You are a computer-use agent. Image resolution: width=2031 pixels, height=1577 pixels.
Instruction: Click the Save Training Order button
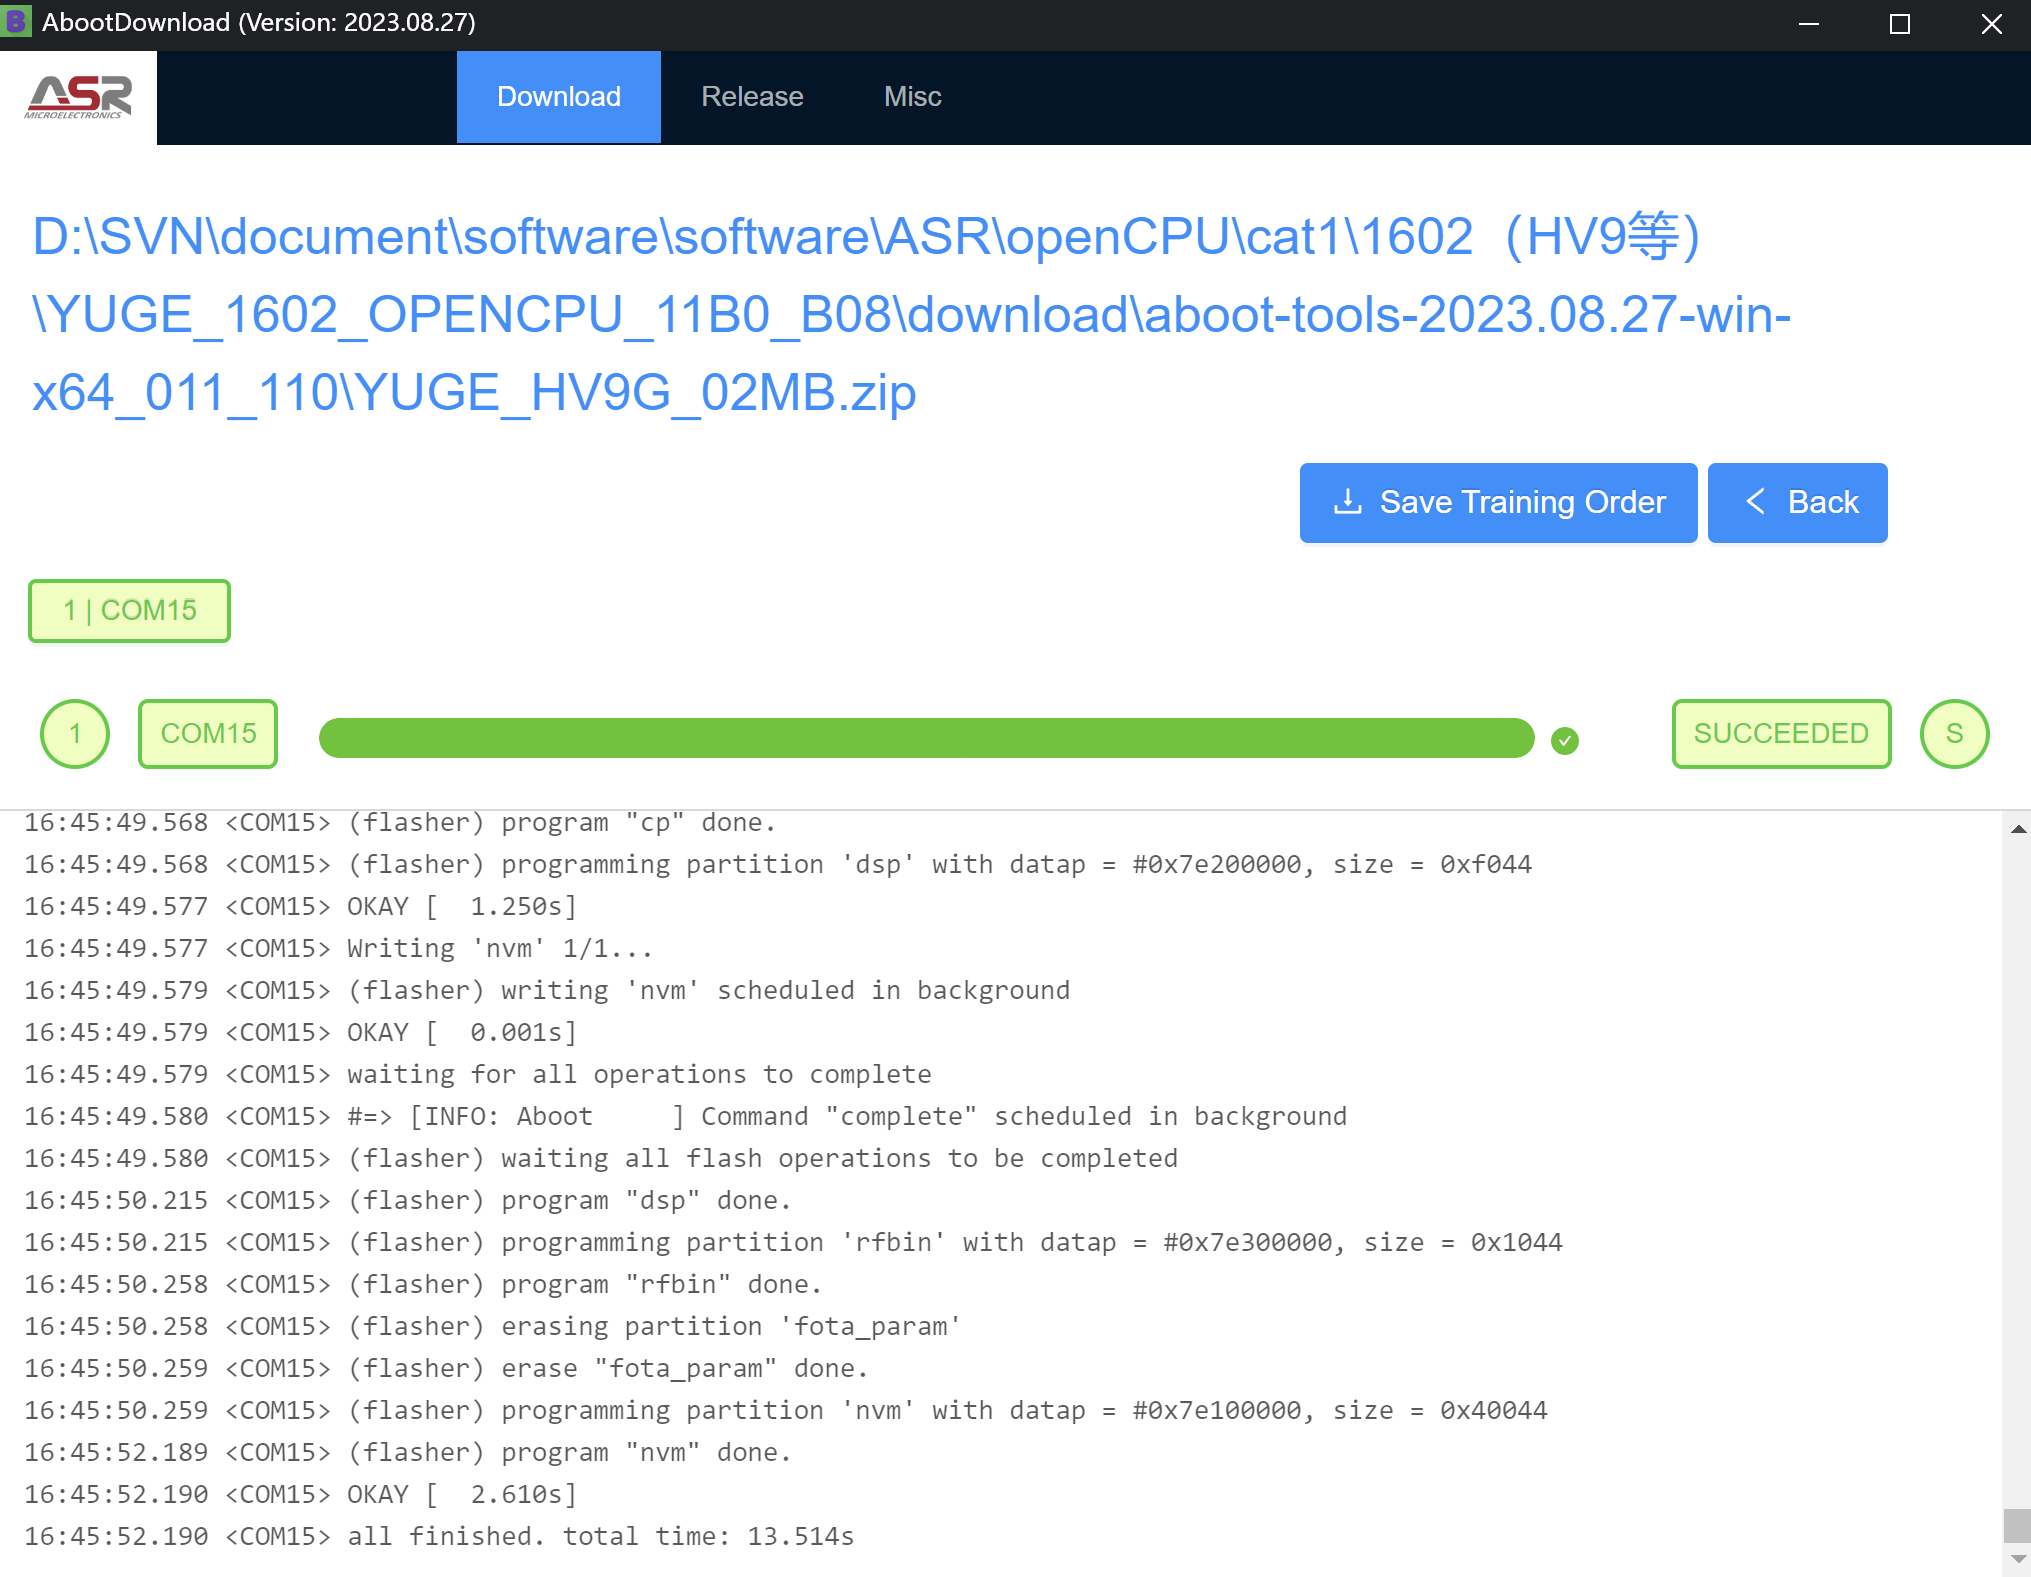[1498, 503]
